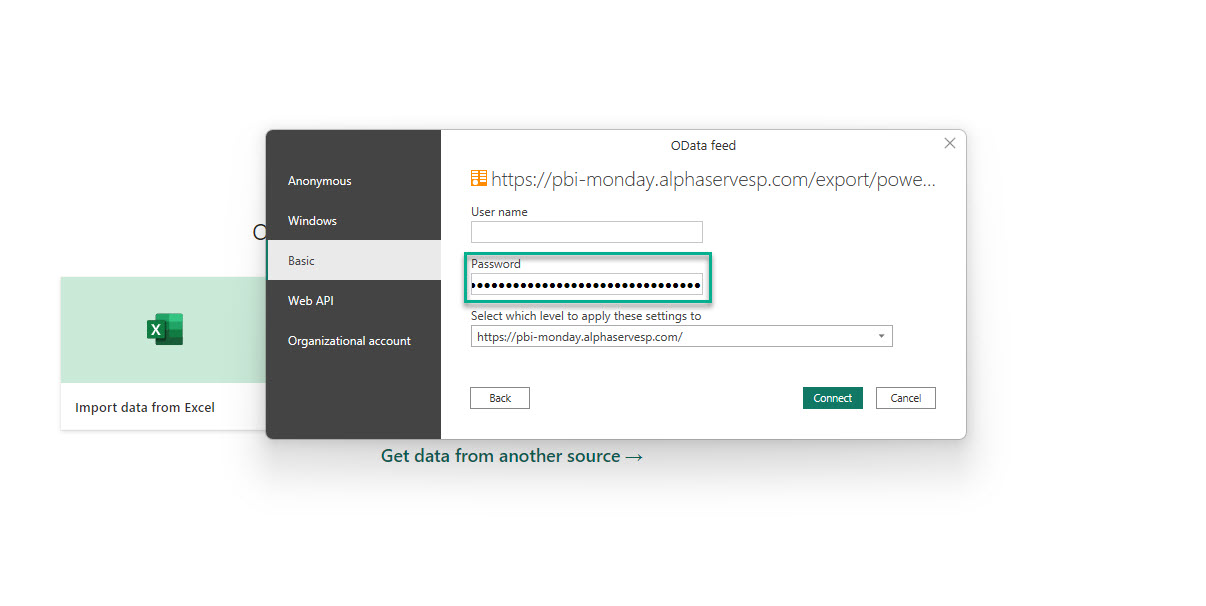Image resolution: width=1206 pixels, height=606 pixels.
Task: Click the OData feed dialog title
Action: pos(703,146)
